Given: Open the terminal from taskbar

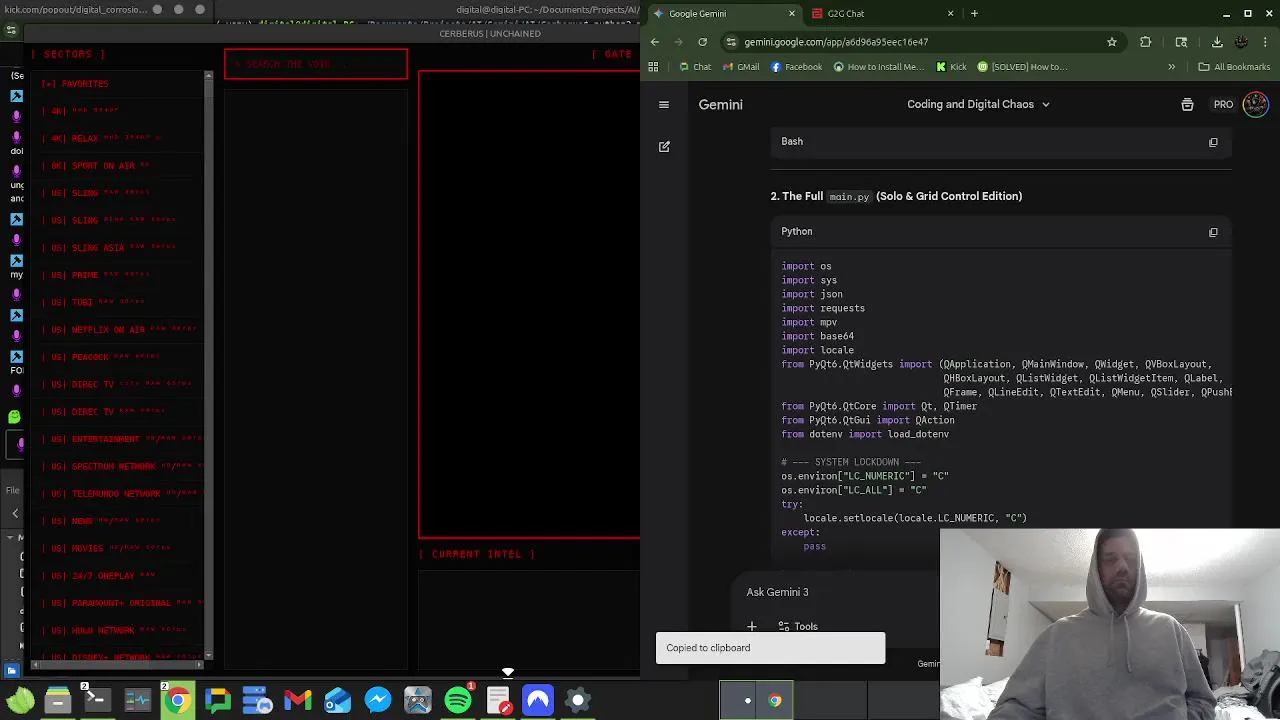Looking at the screenshot, I should point(97,700).
